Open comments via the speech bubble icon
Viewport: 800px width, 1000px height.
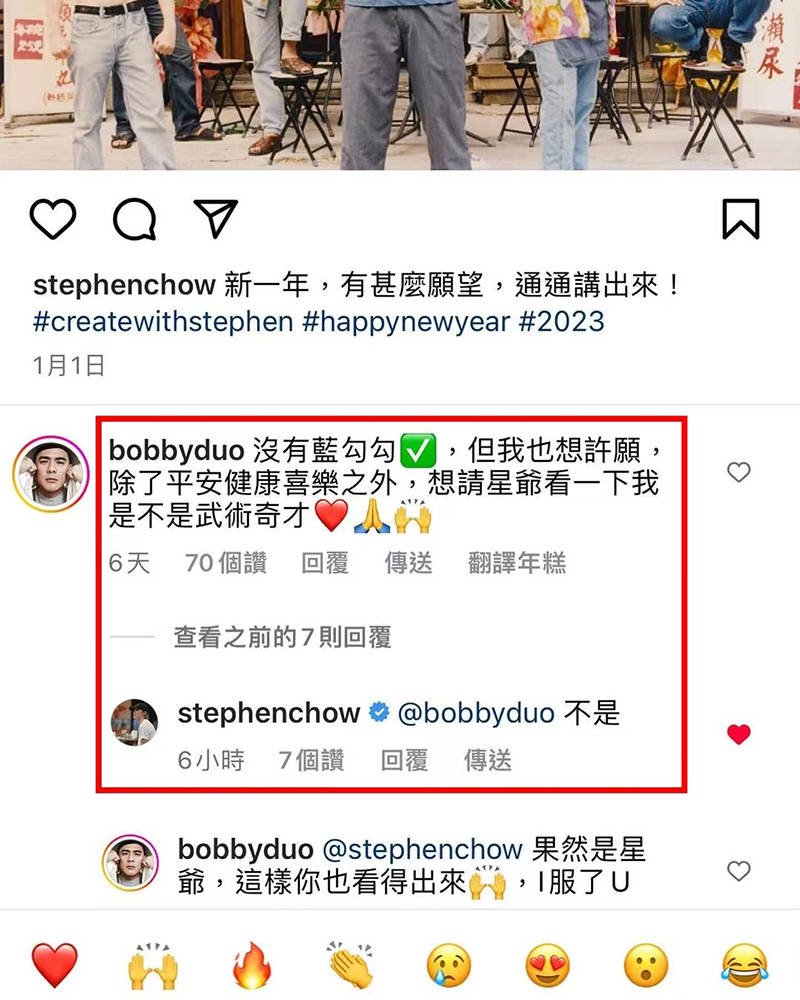(135, 219)
